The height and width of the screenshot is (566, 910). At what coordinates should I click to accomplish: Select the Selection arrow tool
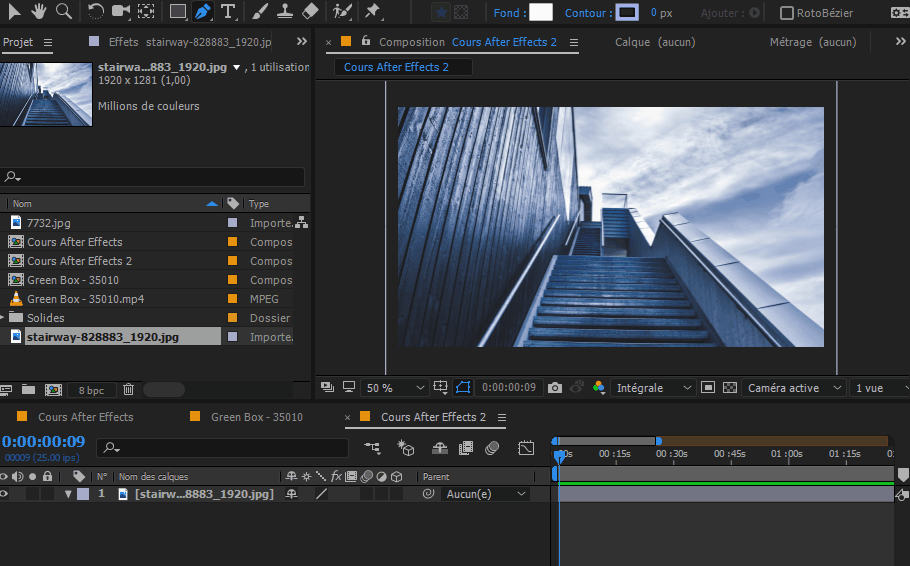[x=14, y=11]
